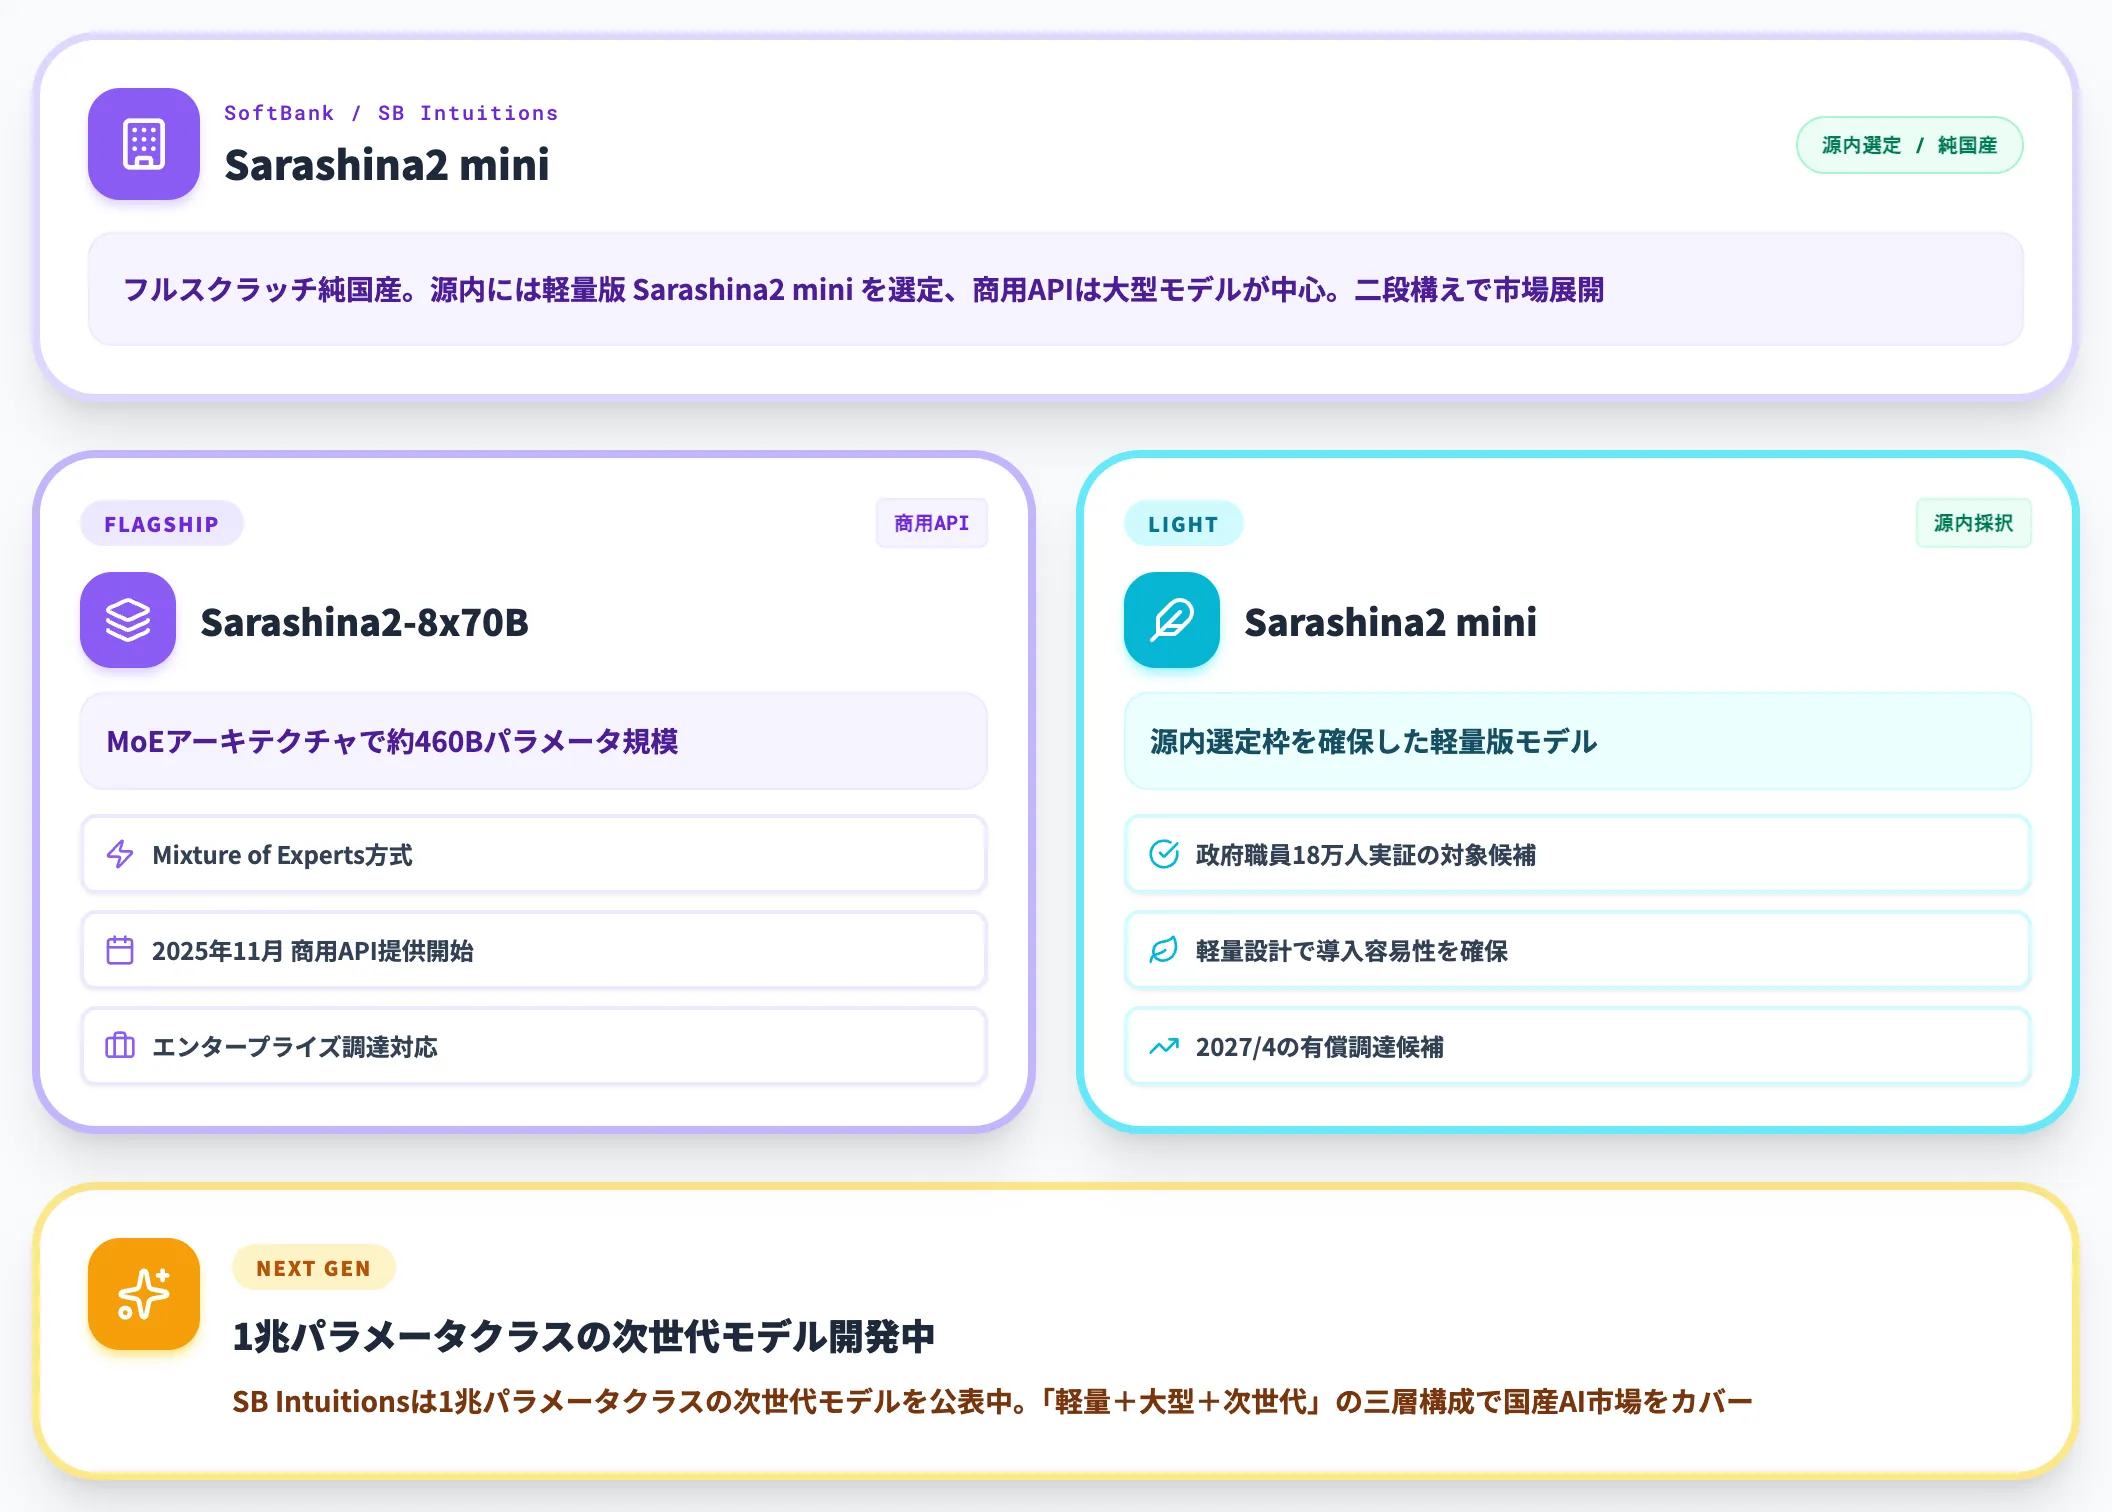The height and width of the screenshot is (1512, 2112).
Task: Click the MoEアーキテクチャで約460Bパラメータ規模 banner
Action: coord(534,741)
